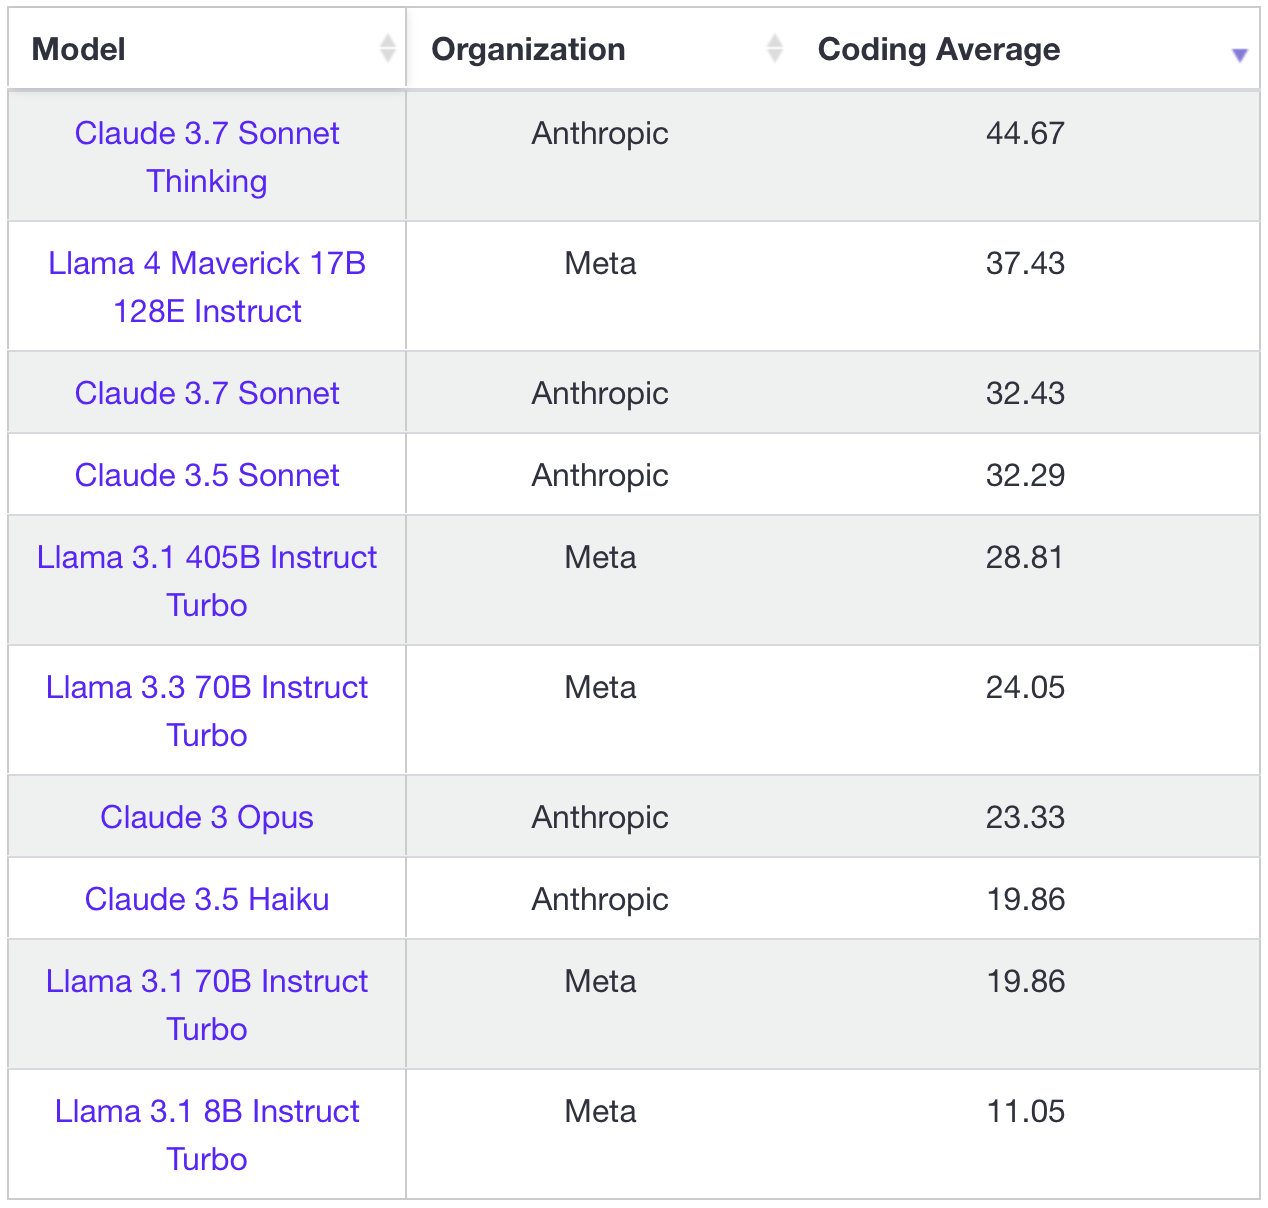
Task: Open the Claude 3.7 Sonnet link at 32.43
Action: (207, 393)
